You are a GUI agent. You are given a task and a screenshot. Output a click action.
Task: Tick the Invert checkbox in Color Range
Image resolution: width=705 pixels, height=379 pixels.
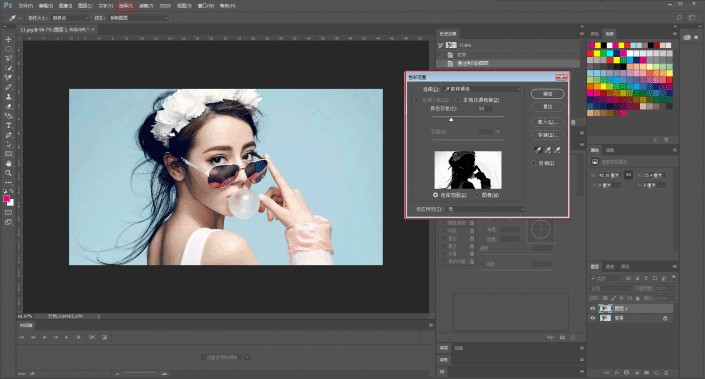[534, 163]
